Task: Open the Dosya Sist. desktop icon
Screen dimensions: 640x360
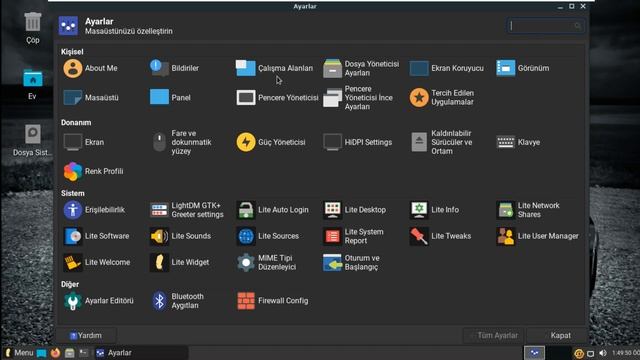Action: click(32, 140)
